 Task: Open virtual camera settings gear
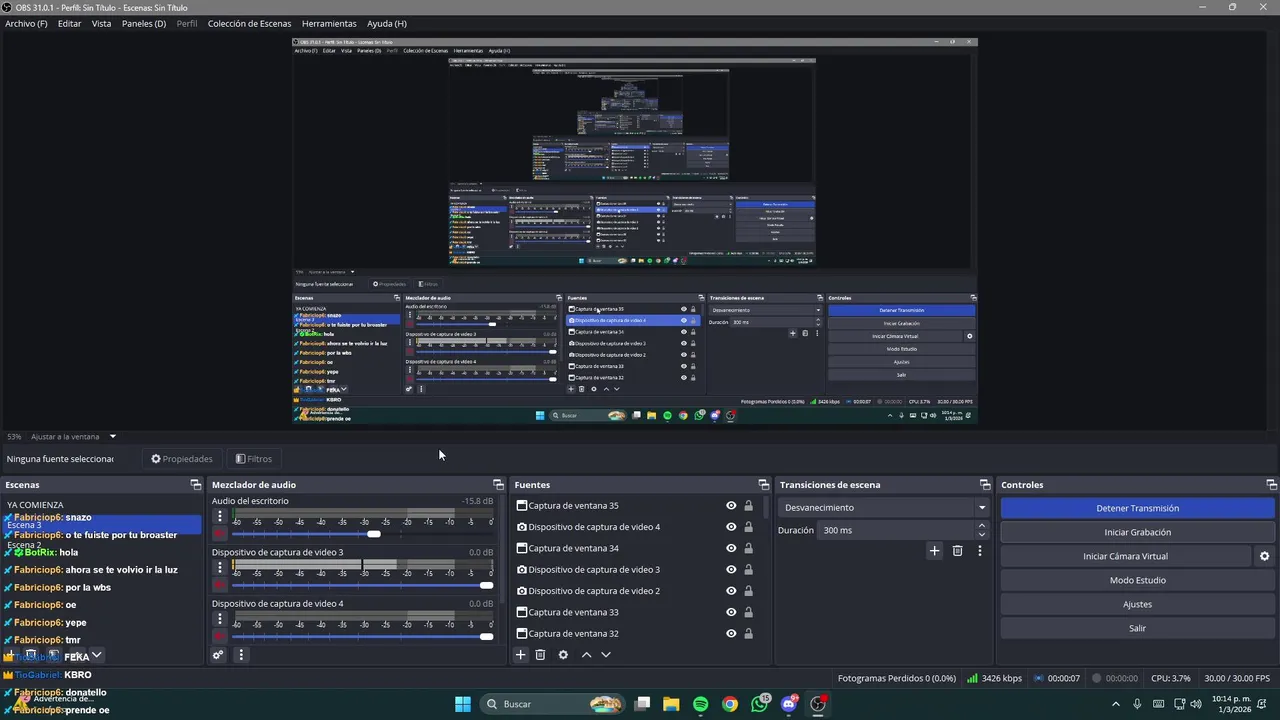pos(1264,556)
